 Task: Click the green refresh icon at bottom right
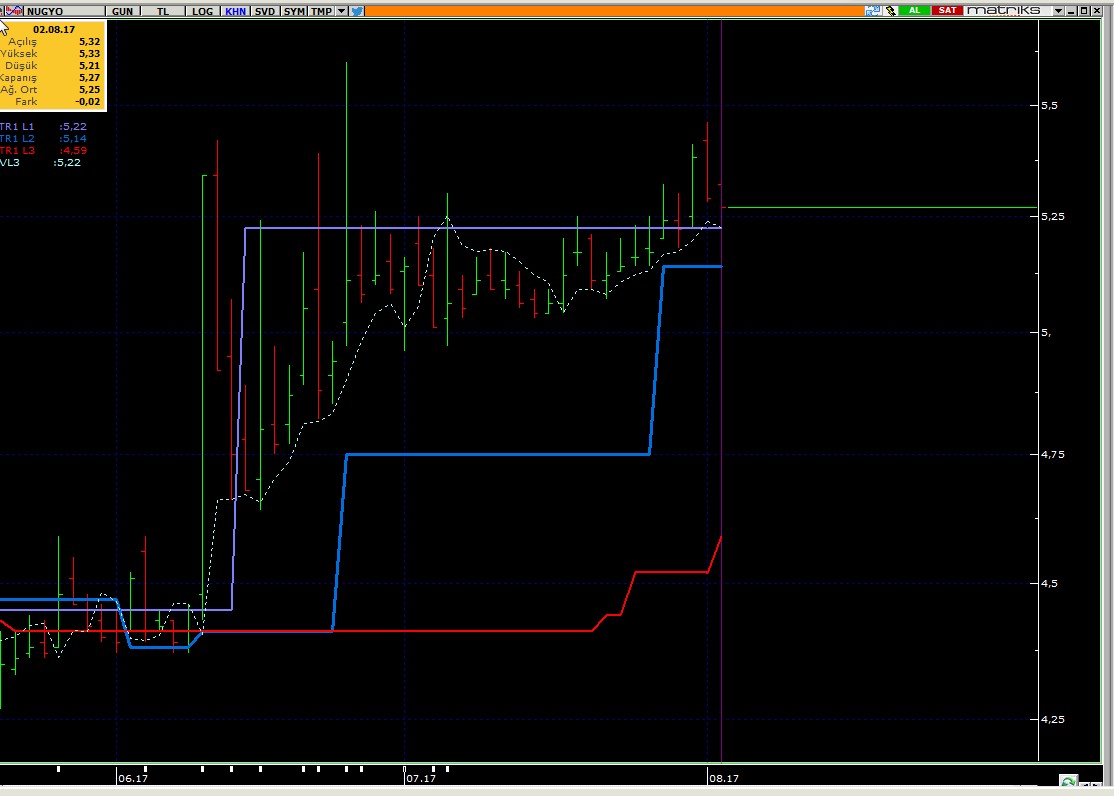(1068, 782)
